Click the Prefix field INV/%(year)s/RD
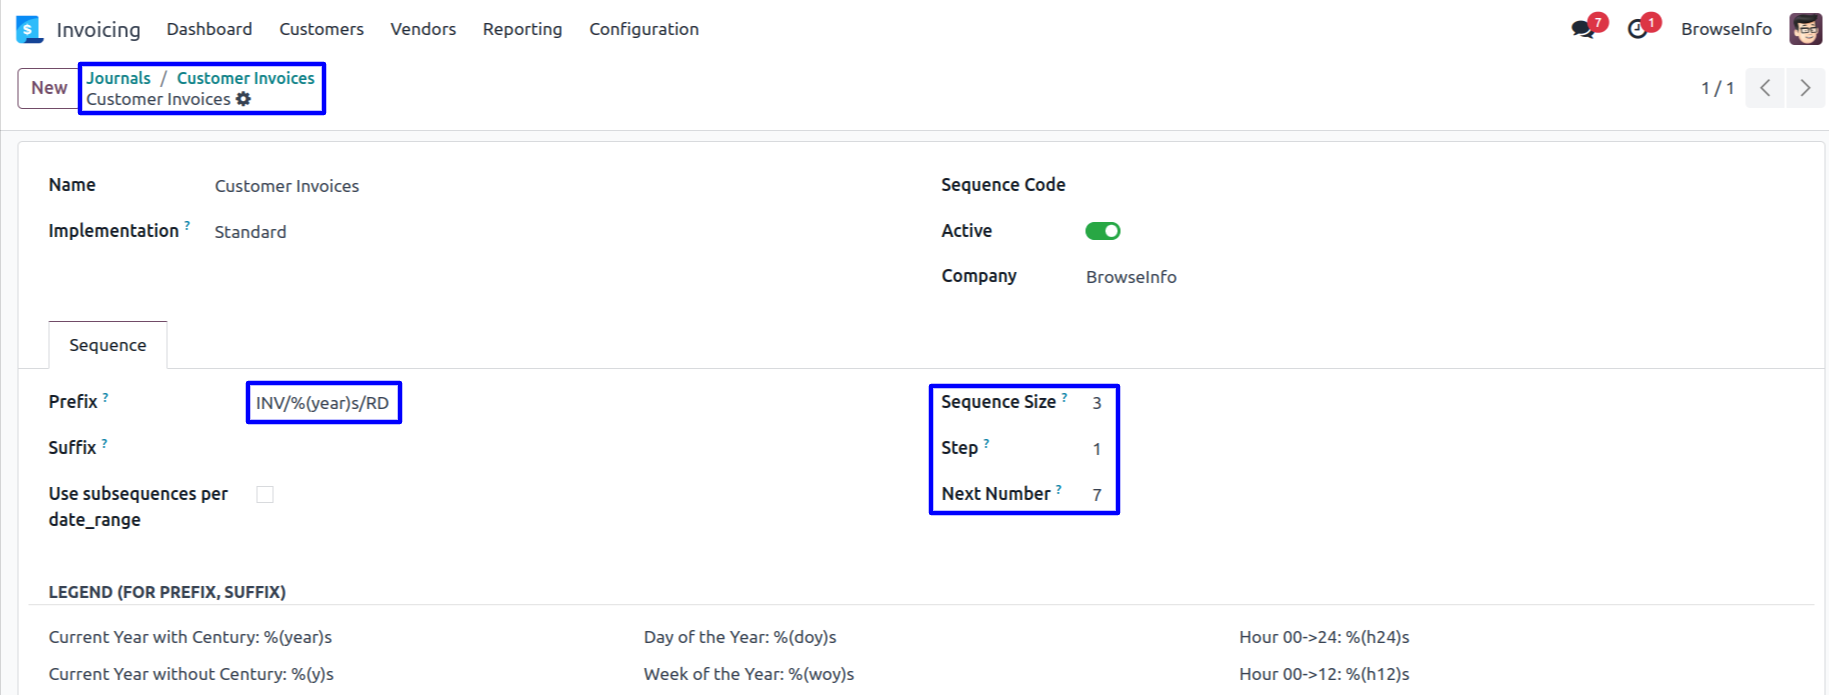The height and width of the screenshot is (695, 1829). pos(322,403)
